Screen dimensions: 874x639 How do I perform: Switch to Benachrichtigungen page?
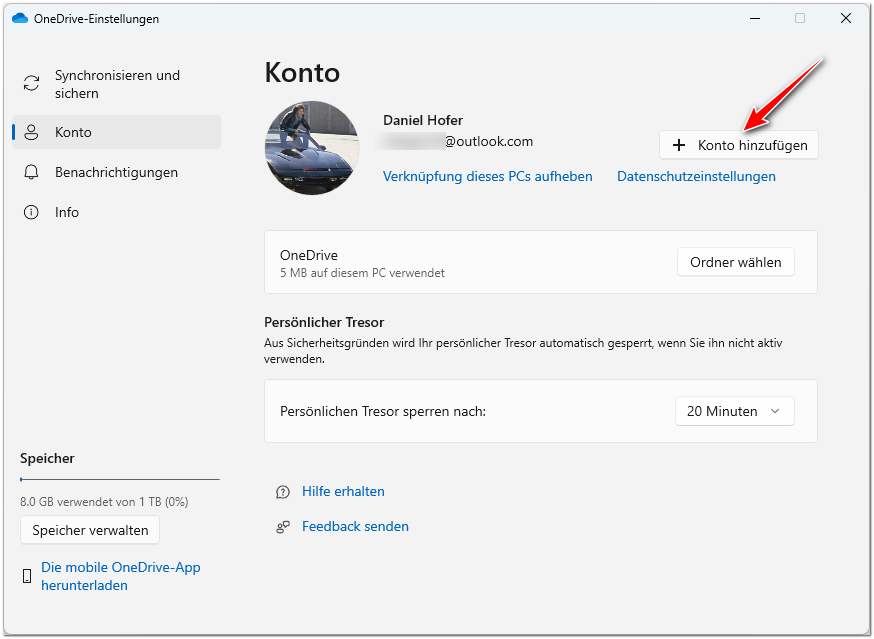click(116, 172)
